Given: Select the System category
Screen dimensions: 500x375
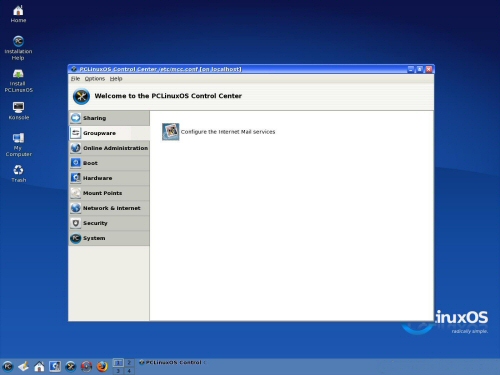Looking at the screenshot, I should [109, 238].
